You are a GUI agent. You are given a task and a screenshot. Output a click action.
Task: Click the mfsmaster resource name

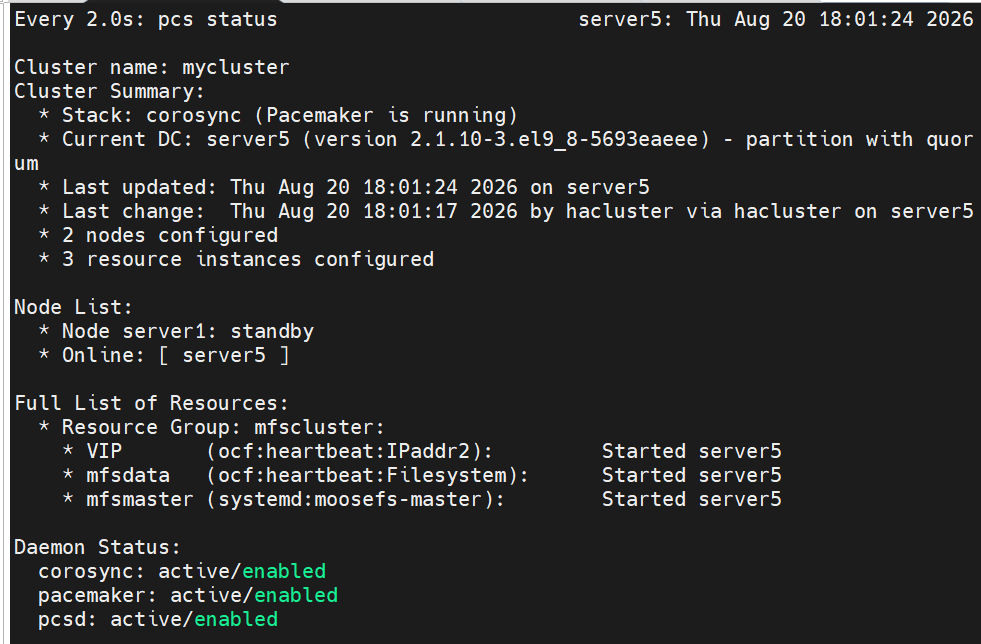pos(140,499)
